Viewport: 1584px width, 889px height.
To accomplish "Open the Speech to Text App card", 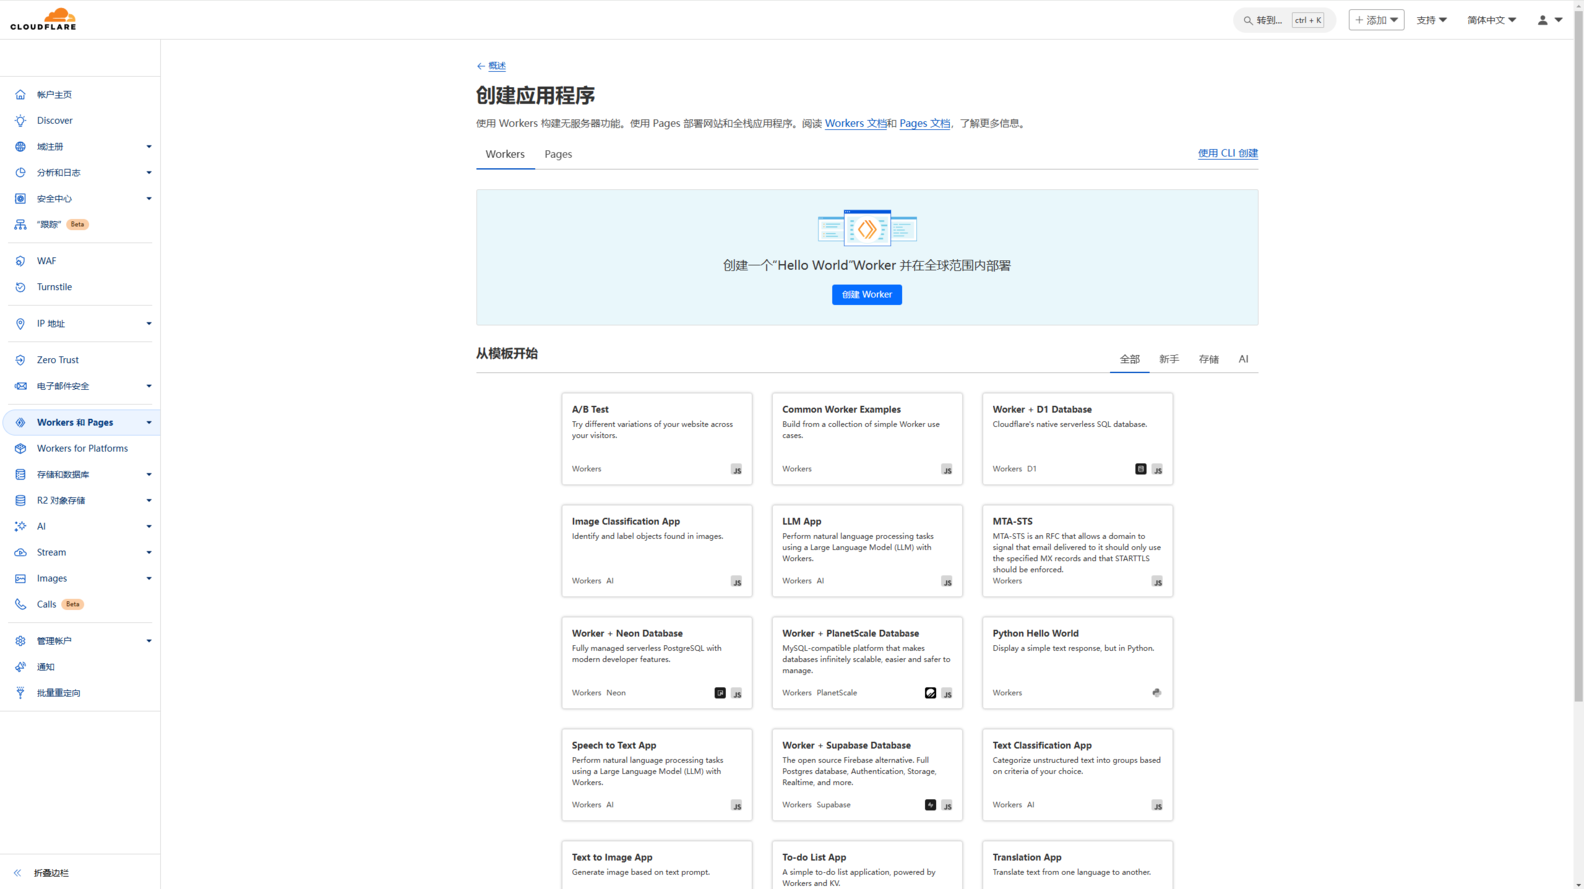I will (x=657, y=775).
